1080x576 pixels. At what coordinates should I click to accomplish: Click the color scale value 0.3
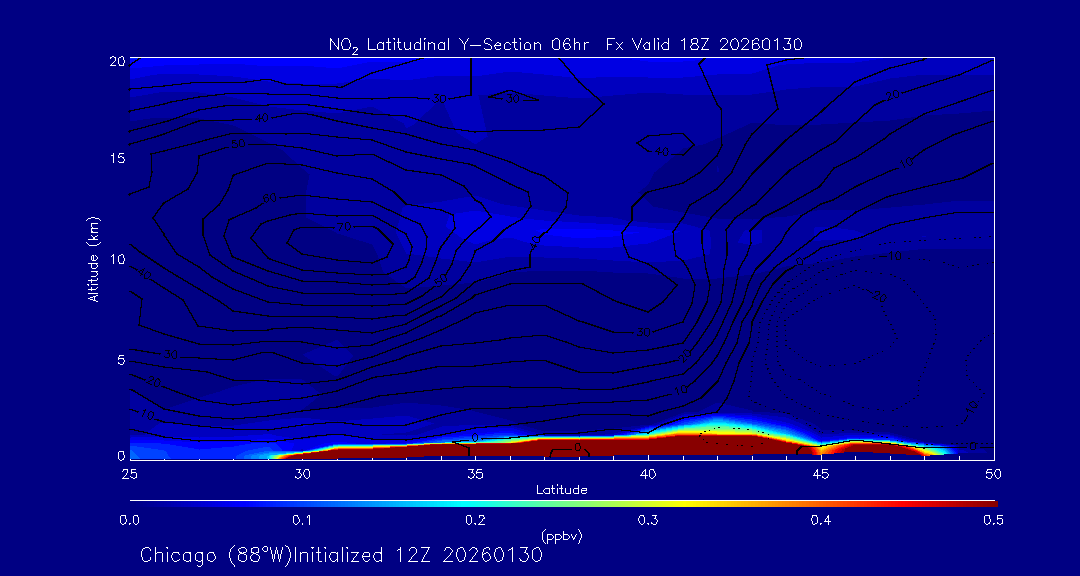(x=648, y=521)
